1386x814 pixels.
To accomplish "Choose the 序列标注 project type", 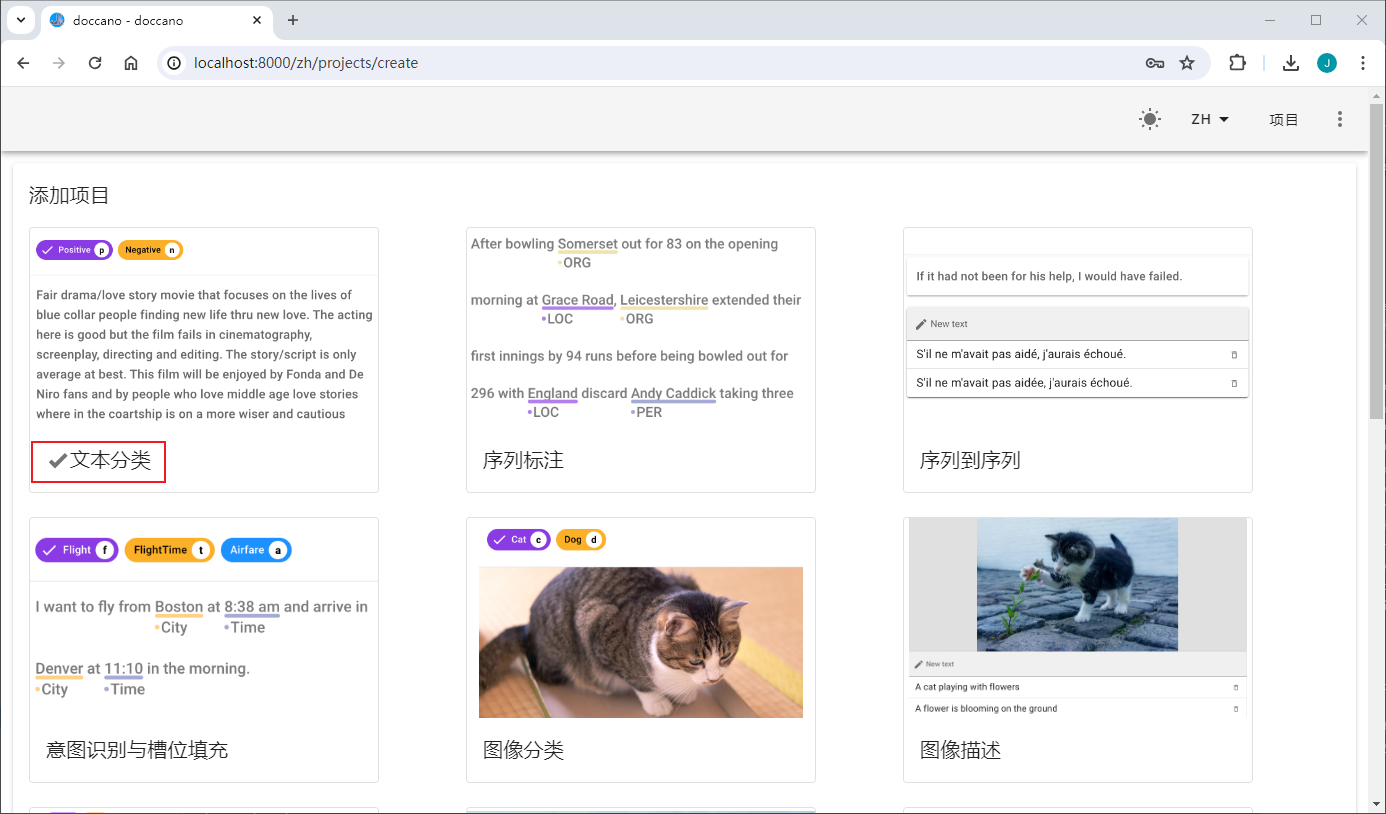I will click(524, 460).
